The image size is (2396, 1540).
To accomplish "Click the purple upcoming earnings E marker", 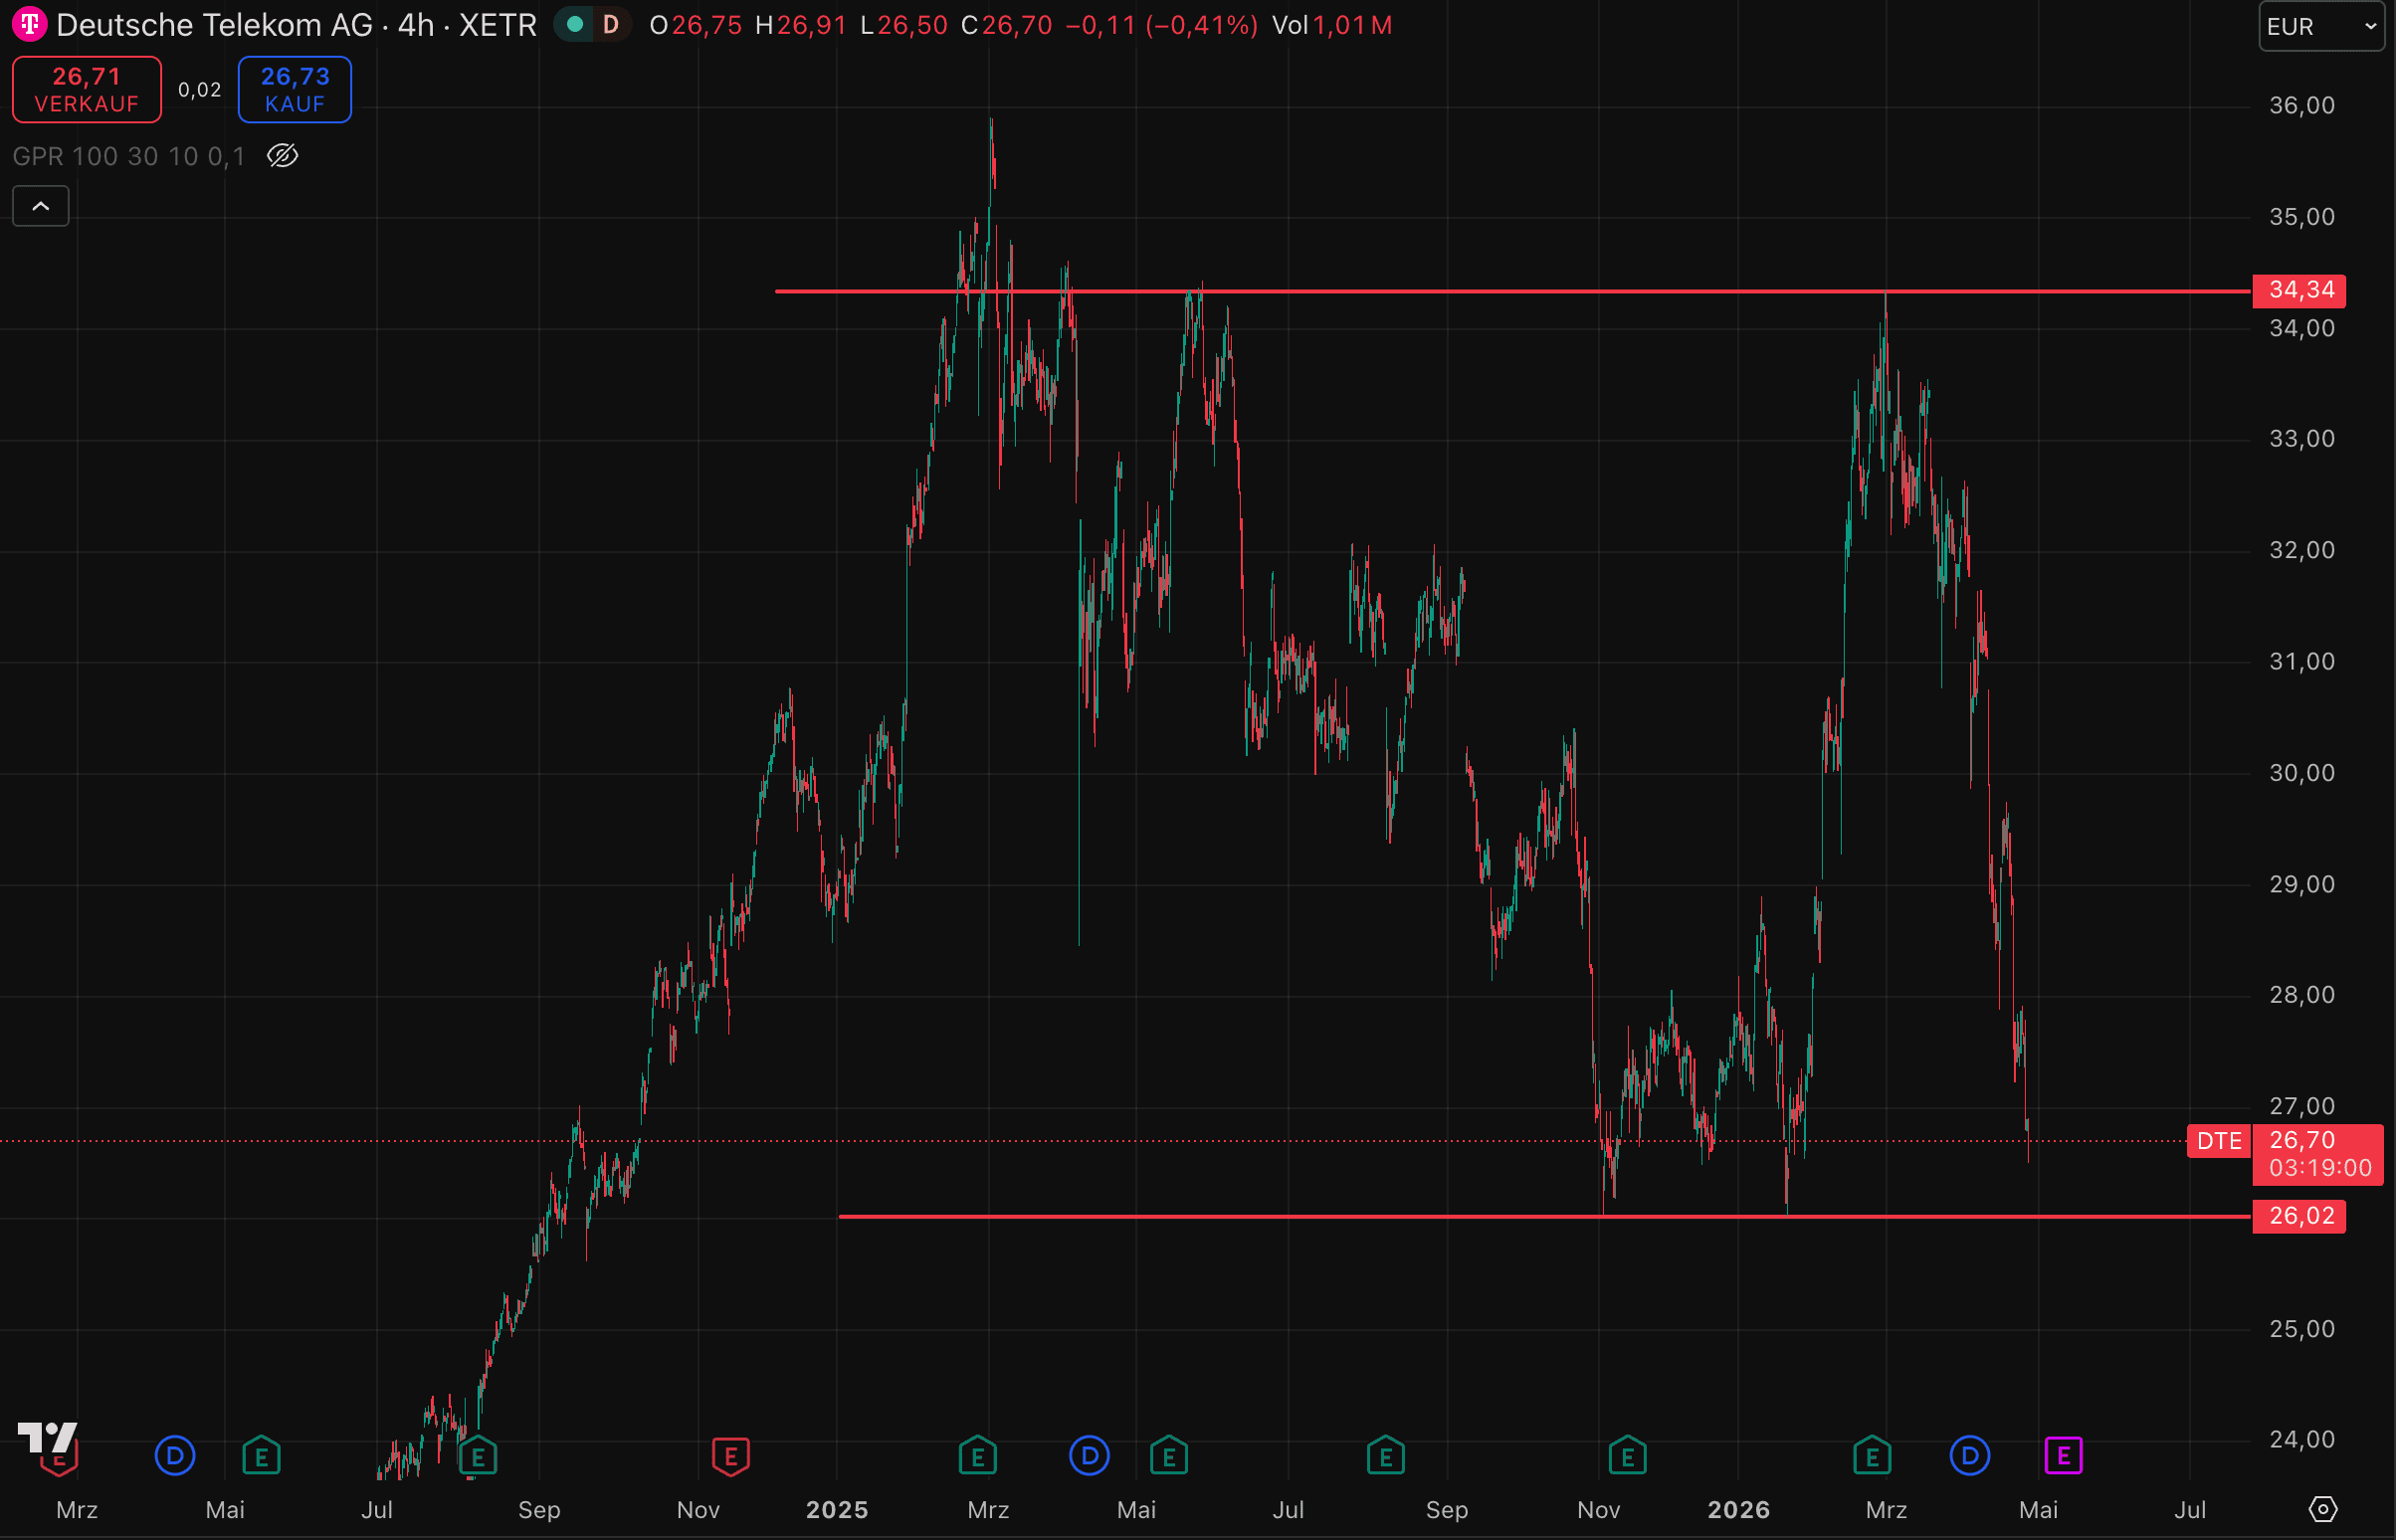I will coord(2063,1456).
